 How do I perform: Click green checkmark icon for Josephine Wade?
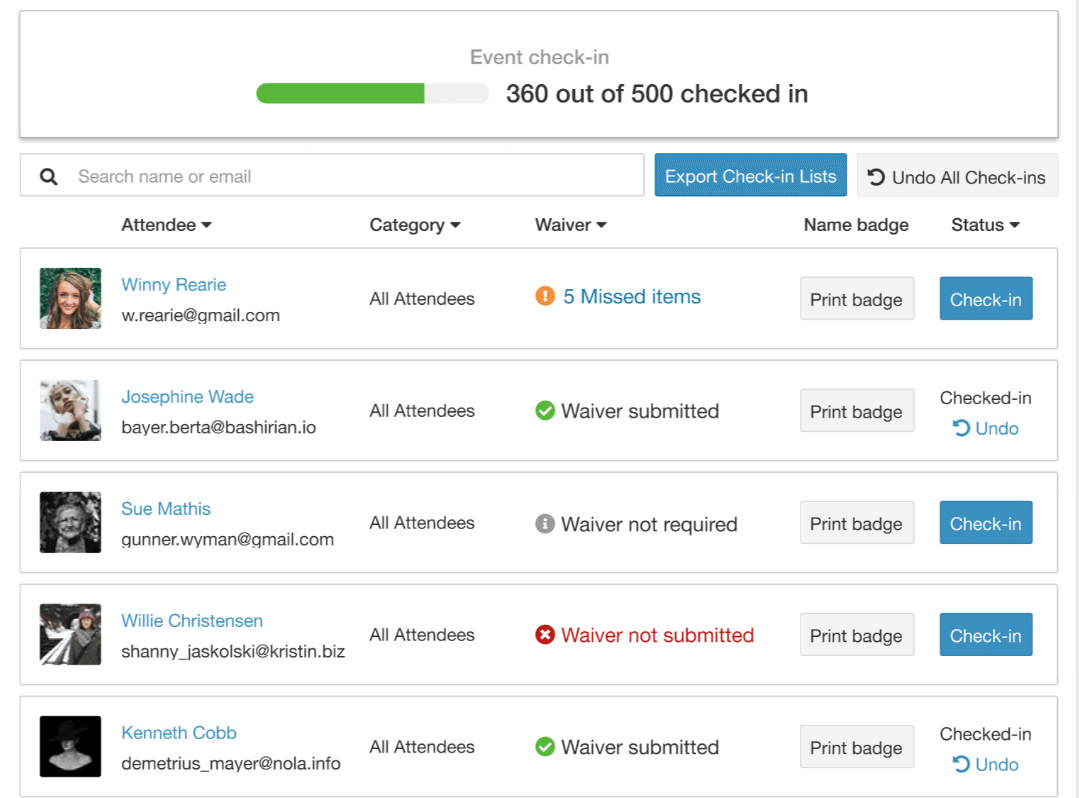click(545, 411)
